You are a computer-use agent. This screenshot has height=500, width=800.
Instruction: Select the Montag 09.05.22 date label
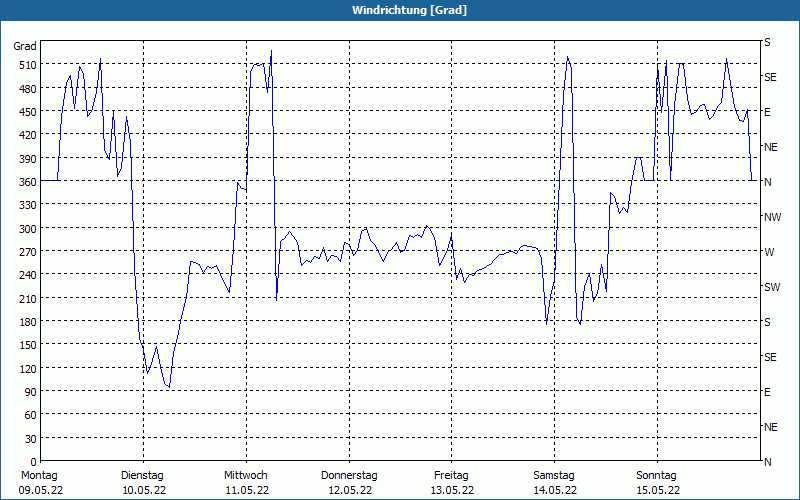40,483
